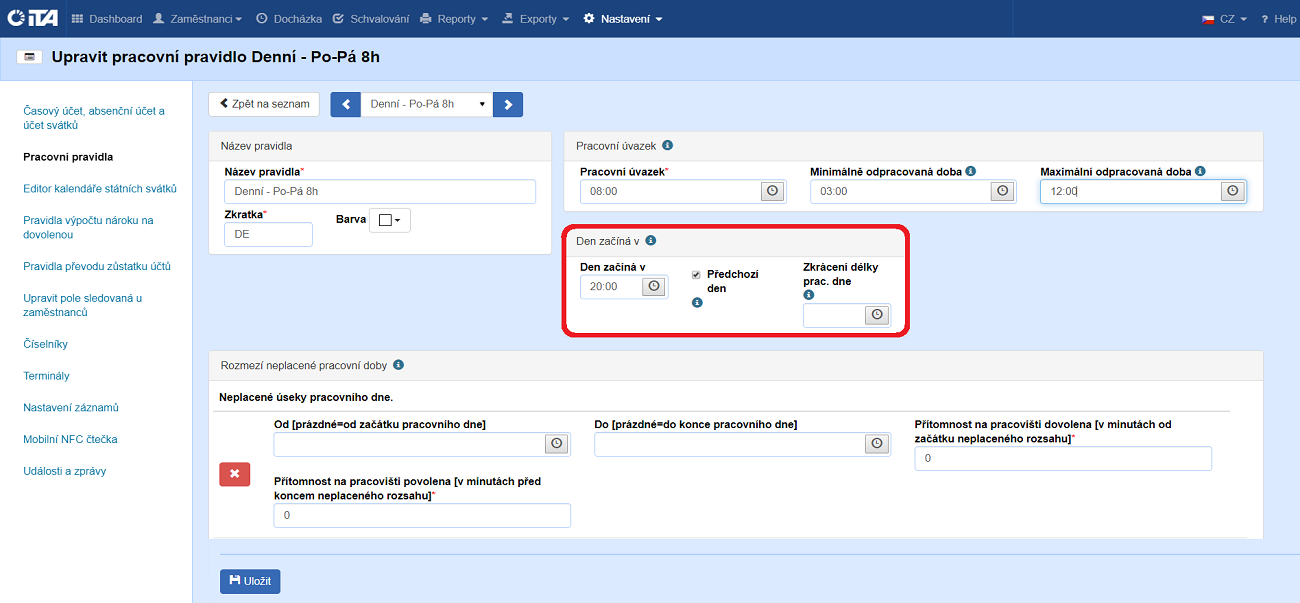Open time picker for Minimálně odpracovaná doba
The height and width of the screenshot is (603, 1300).
point(1001,191)
